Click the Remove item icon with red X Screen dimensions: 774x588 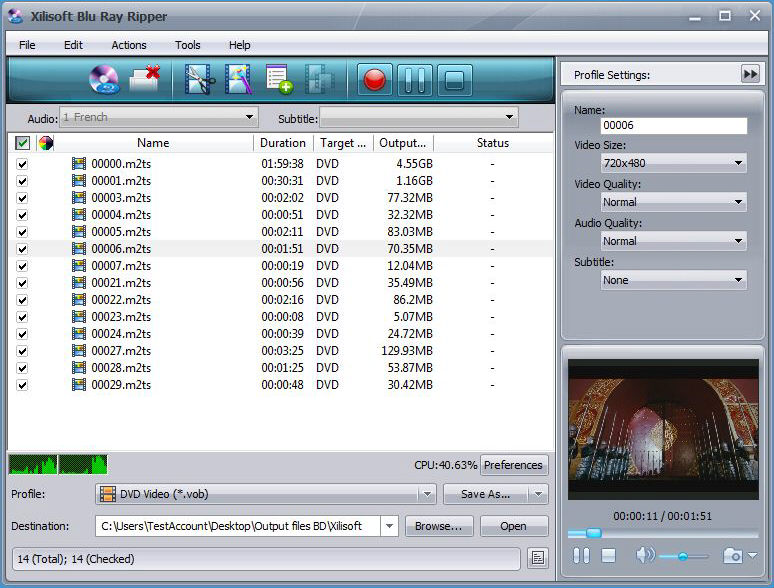click(145, 79)
